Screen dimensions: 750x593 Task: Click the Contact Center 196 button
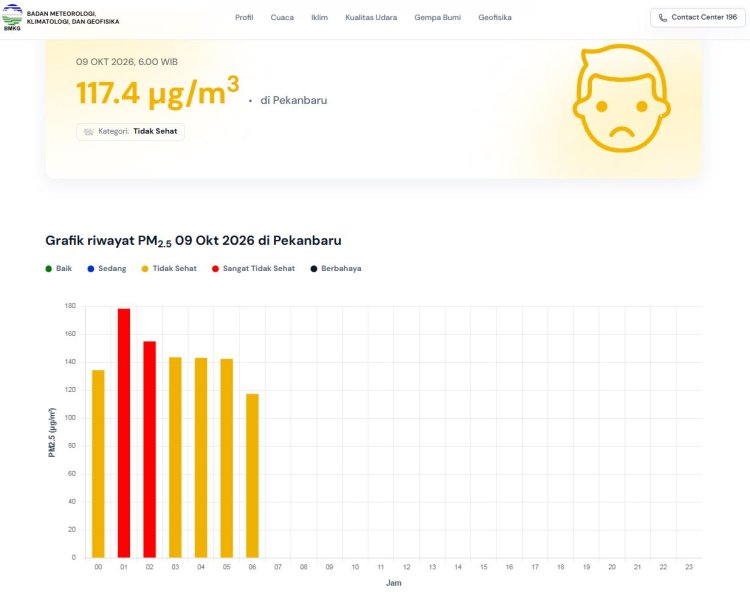(698, 18)
